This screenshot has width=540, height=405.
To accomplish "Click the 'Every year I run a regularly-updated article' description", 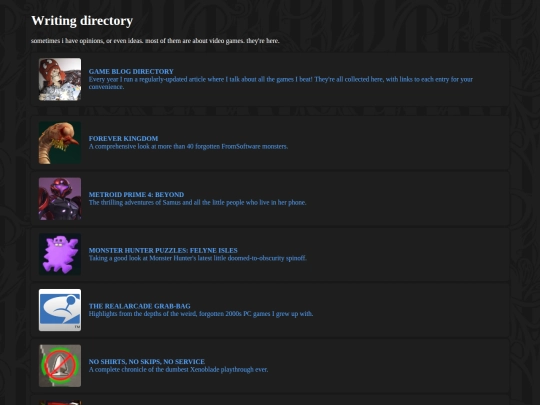I will (281, 83).
